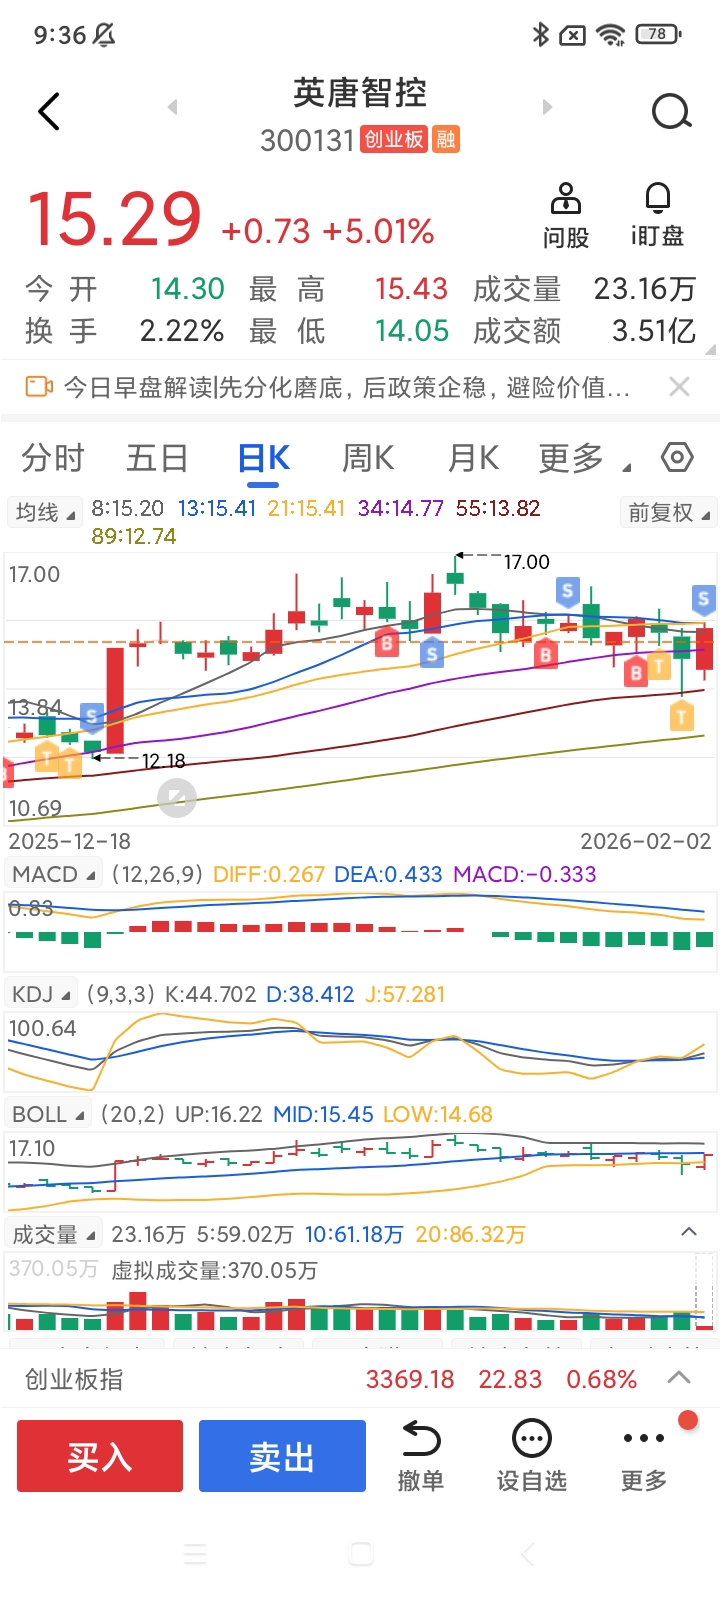Tap the index value 3369.18

[410, 1379]
